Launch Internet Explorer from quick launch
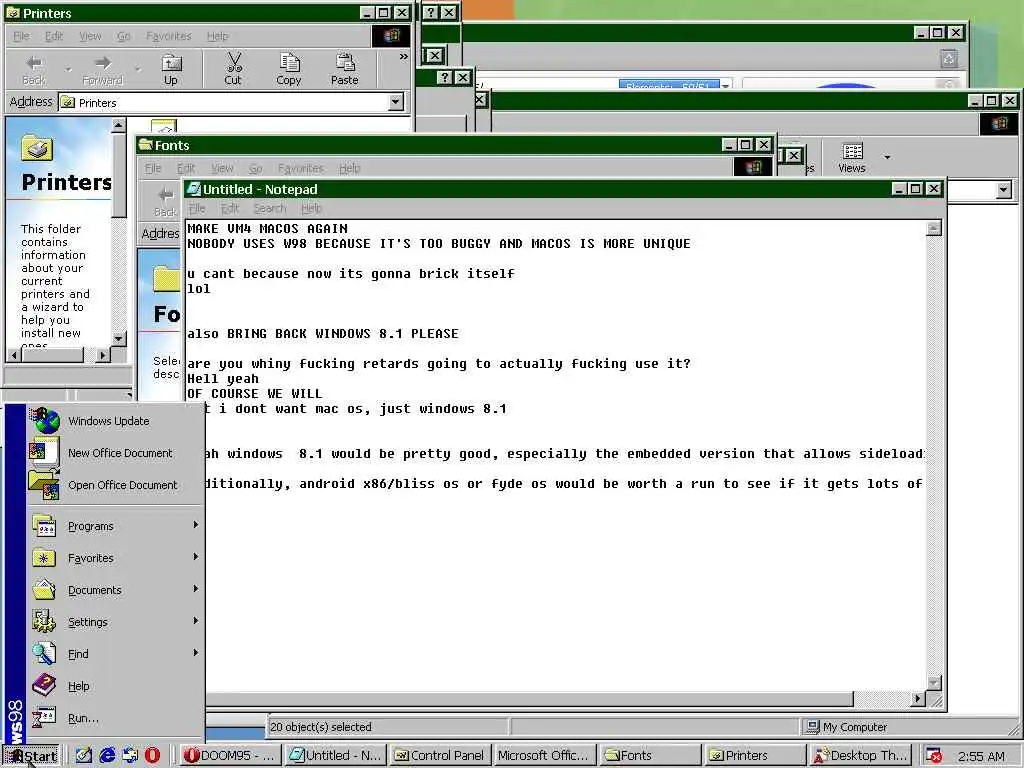Viewport: 1024px width, 768px height. (x=107, y=756)
